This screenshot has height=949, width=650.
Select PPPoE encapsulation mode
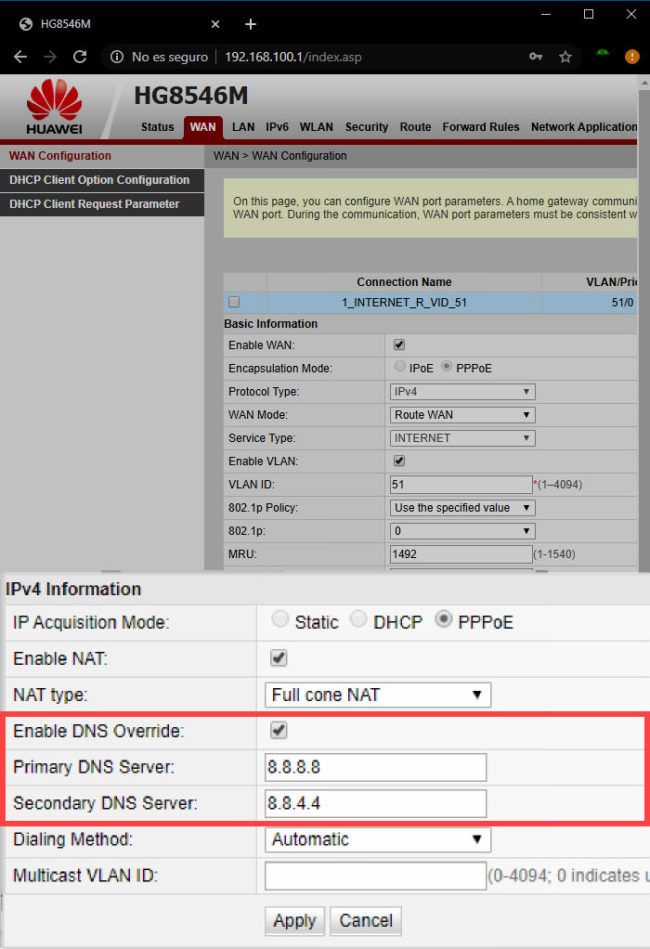tap(447, 367)
